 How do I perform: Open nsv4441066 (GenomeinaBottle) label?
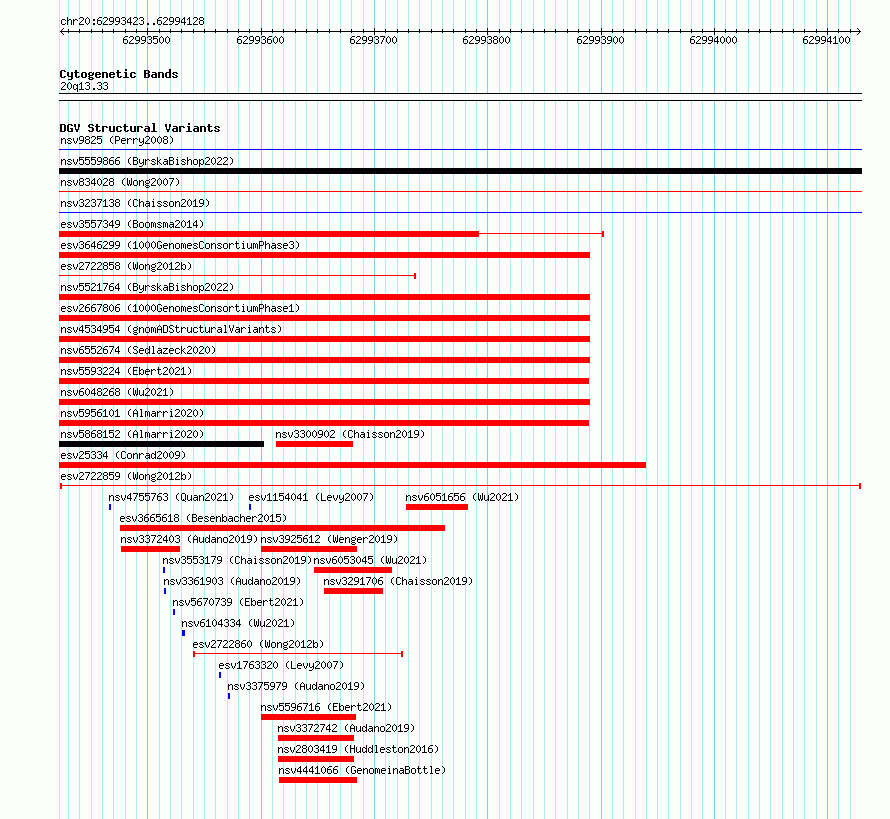[x=362, y=770]
